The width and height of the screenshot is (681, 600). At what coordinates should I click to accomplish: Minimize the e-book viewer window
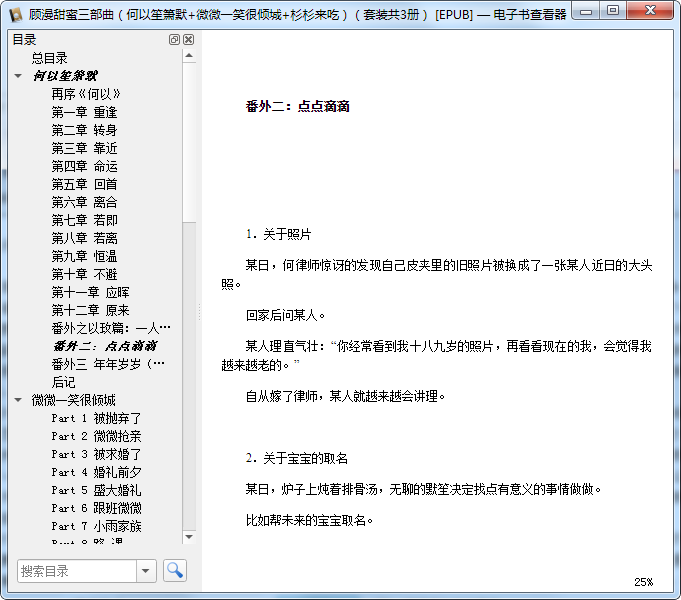[586, 11]
